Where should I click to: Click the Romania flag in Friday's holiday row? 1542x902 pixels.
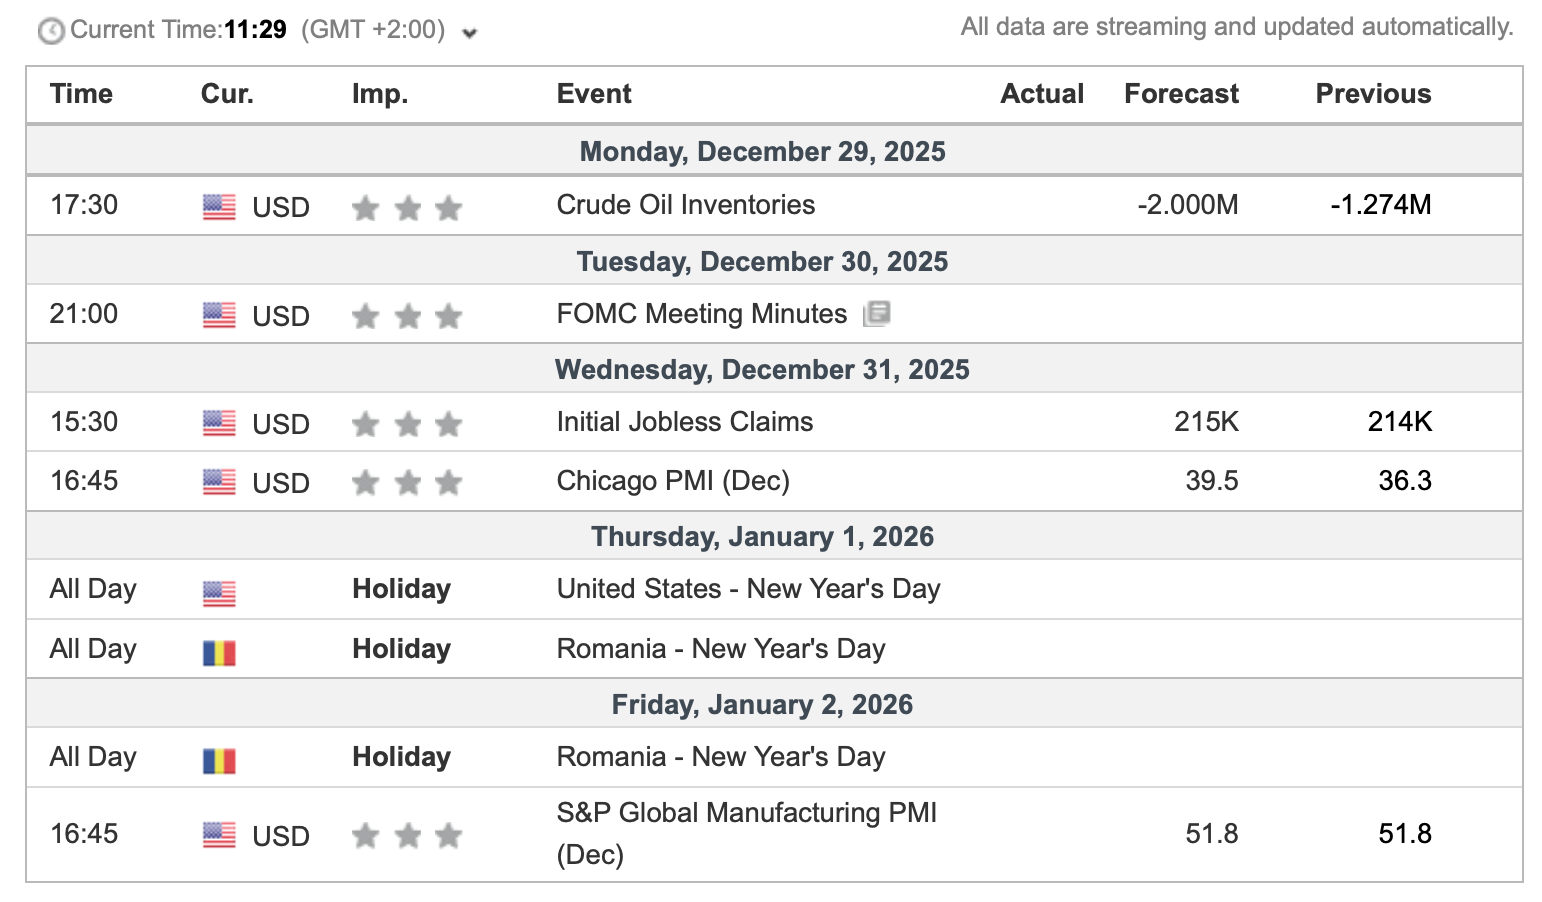[x=219, y=761]
